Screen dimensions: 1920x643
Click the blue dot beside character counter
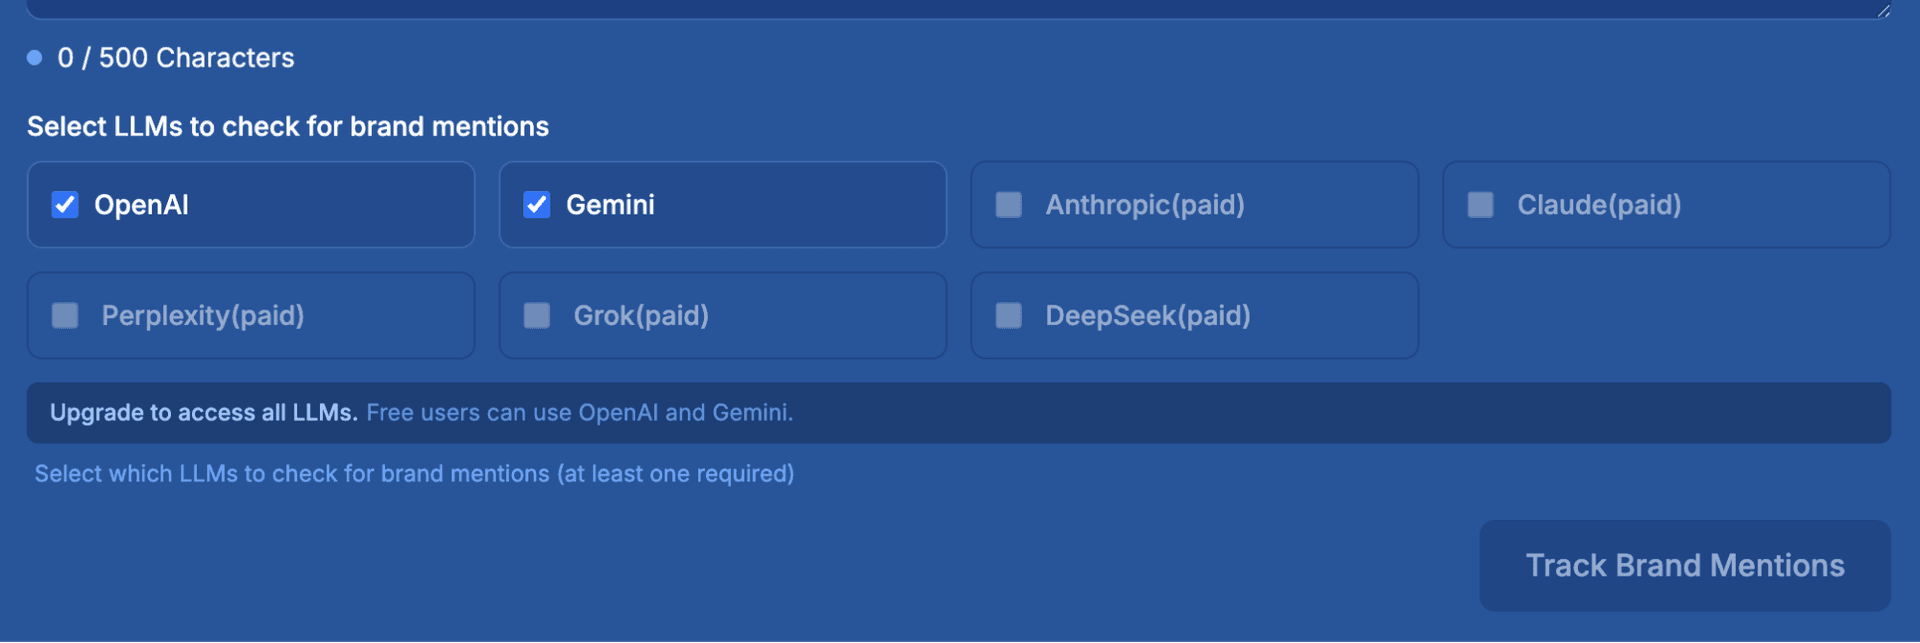pyautogui.click(x=35, y=58)
